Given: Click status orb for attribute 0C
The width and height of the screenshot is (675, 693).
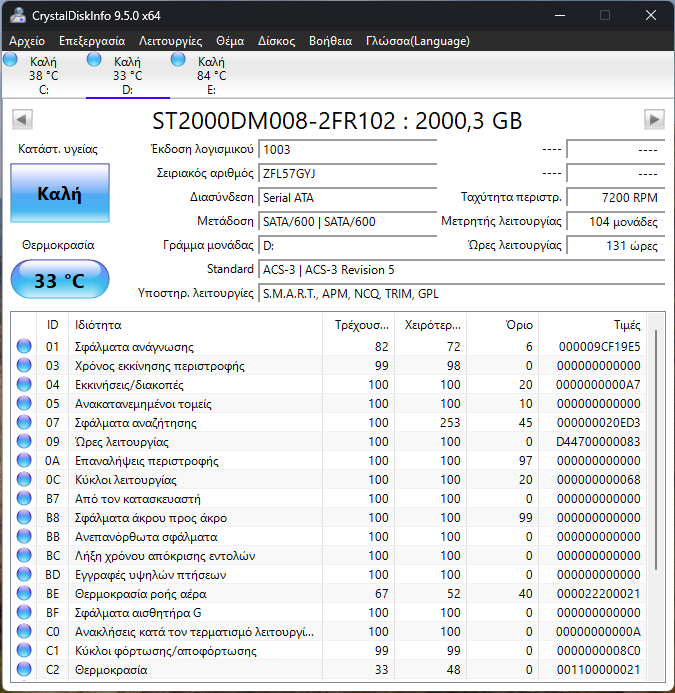Looking at the screenshot, I should coord(24,479).
